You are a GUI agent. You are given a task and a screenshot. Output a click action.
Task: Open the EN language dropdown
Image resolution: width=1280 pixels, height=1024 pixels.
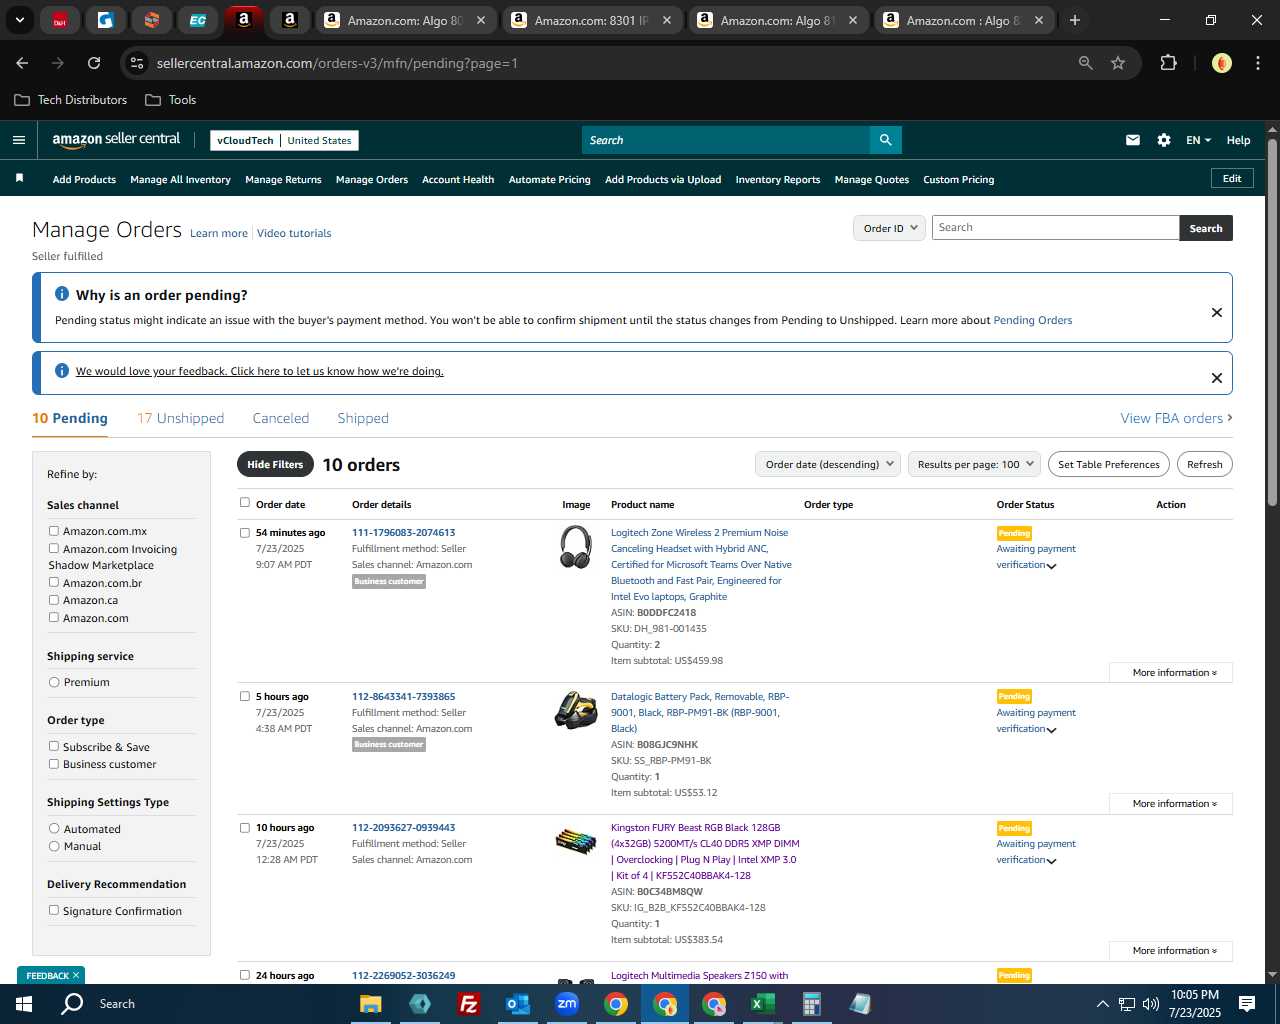(x=1198, y=140)
